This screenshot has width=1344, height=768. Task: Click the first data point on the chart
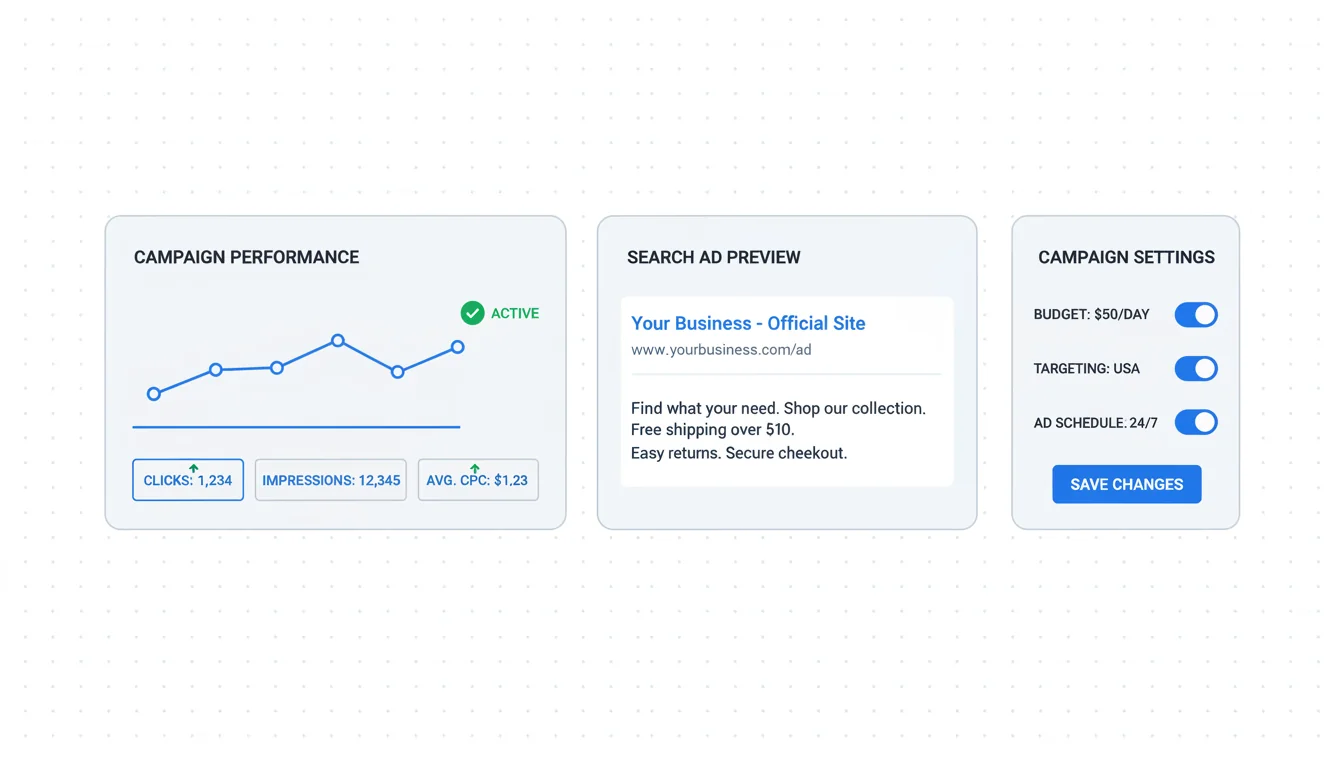(x=154, y=394)
